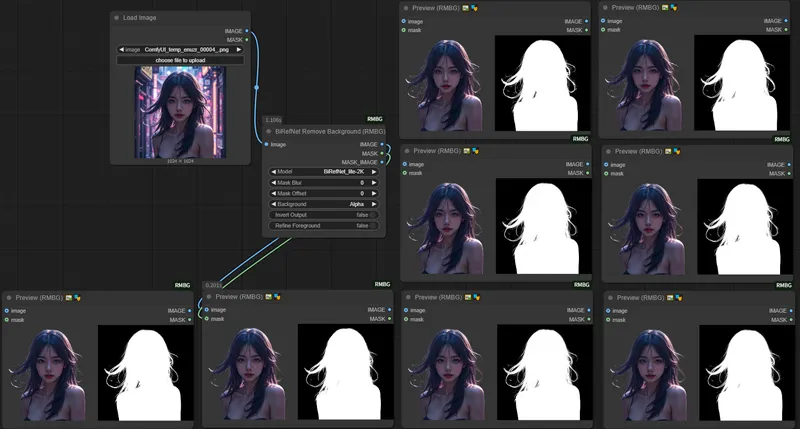The image size is (800, 429).
Task: Click the loaded image thumbnail in Load Image
Action: 180,111
